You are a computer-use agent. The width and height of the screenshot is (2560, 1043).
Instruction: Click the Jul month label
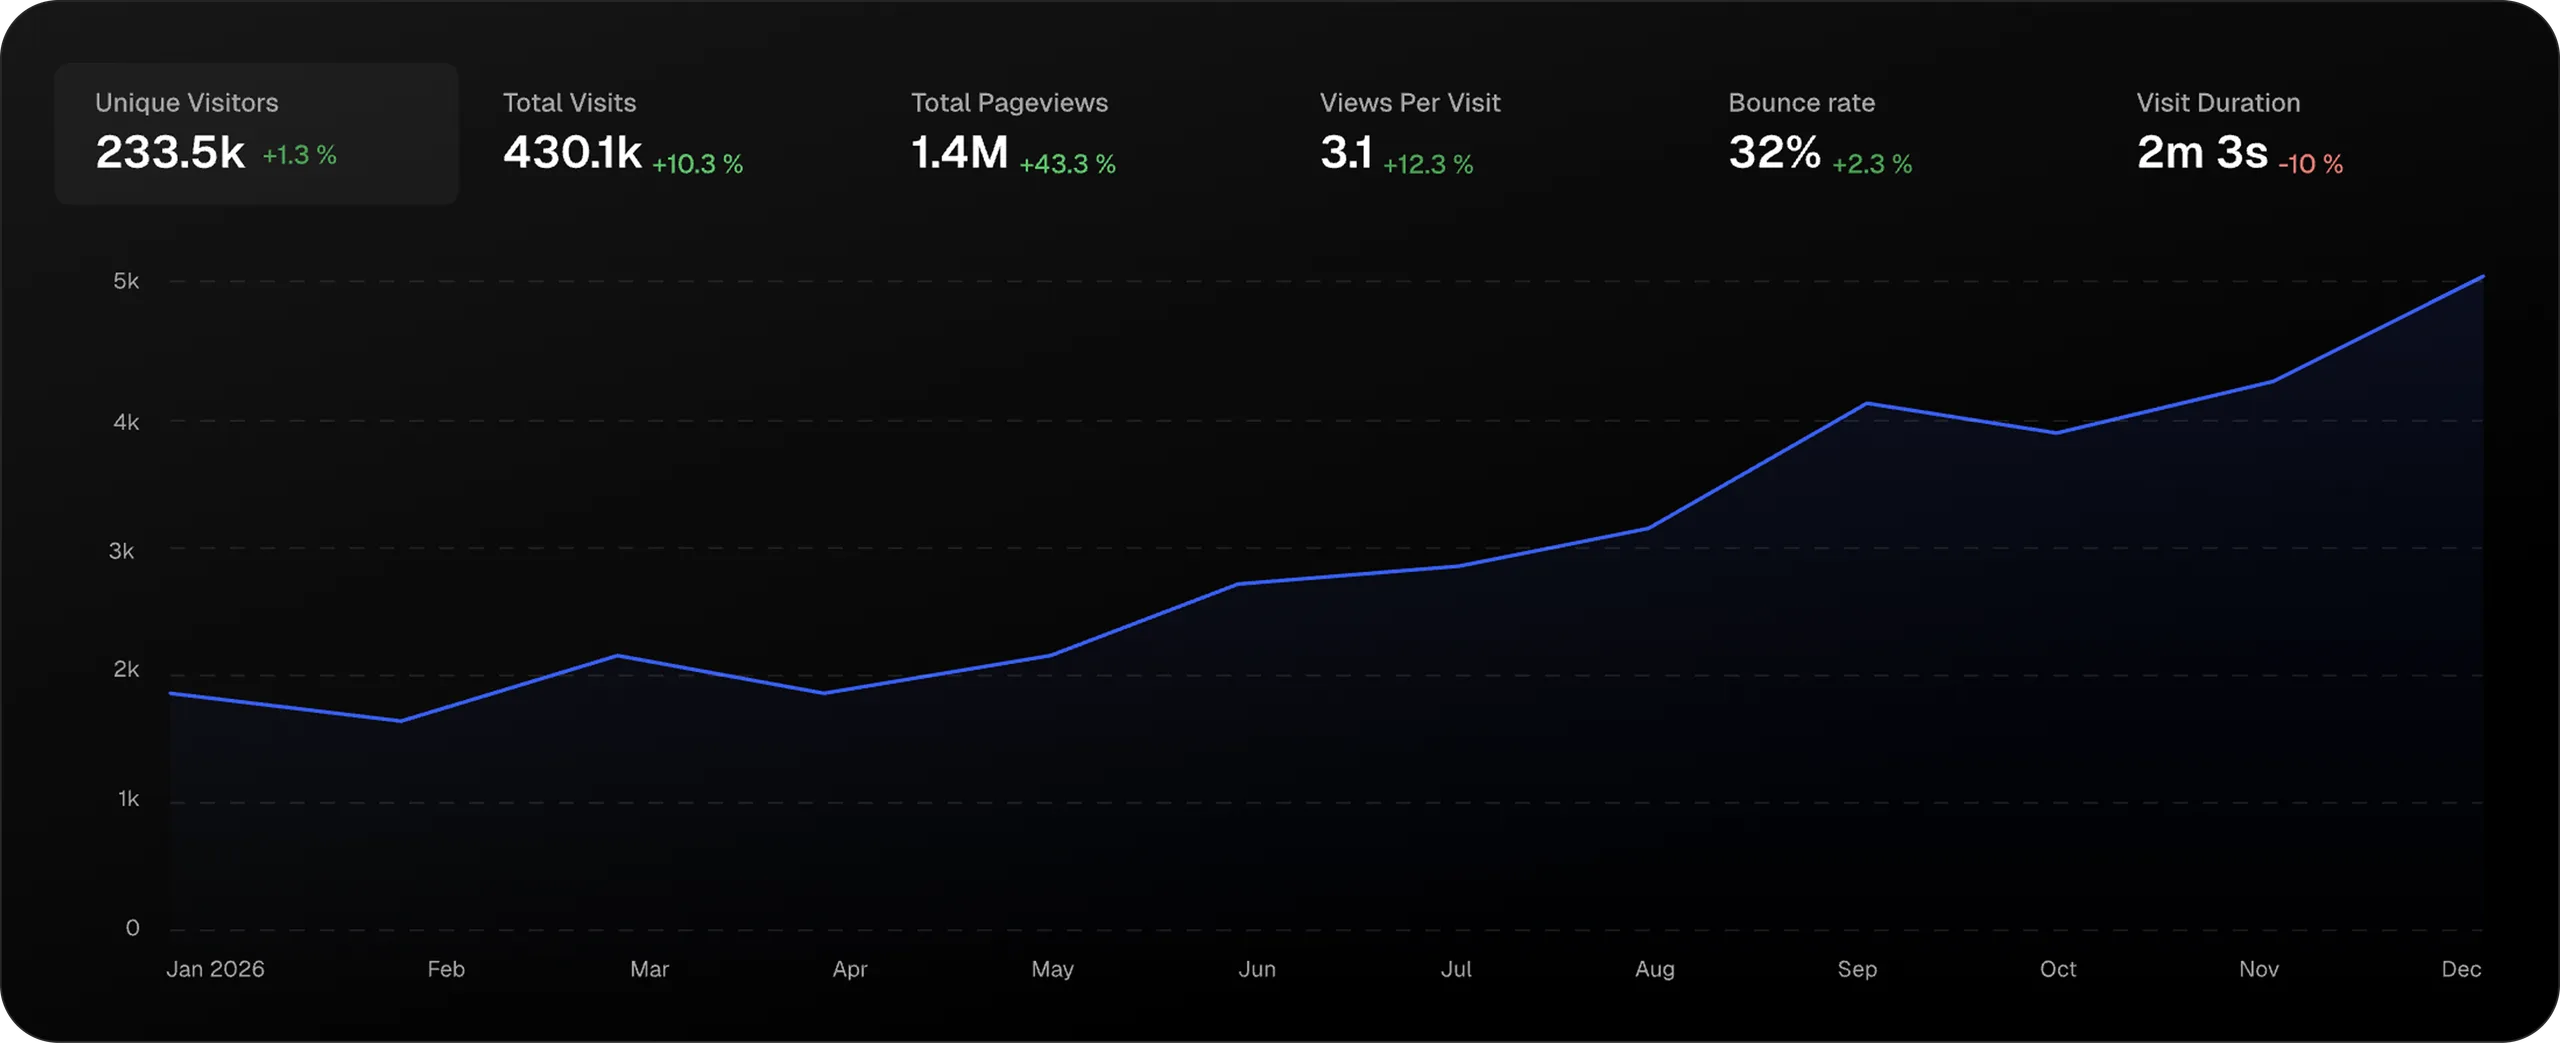click(1456, 969)
